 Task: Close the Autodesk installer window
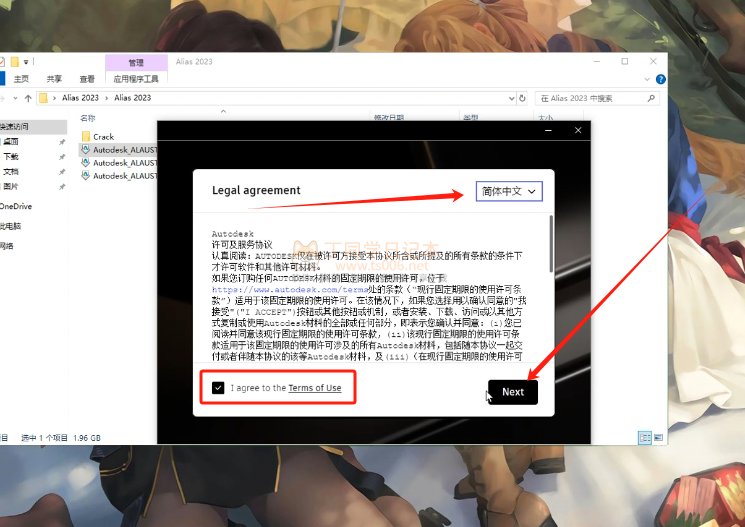(x=578, y=130)
